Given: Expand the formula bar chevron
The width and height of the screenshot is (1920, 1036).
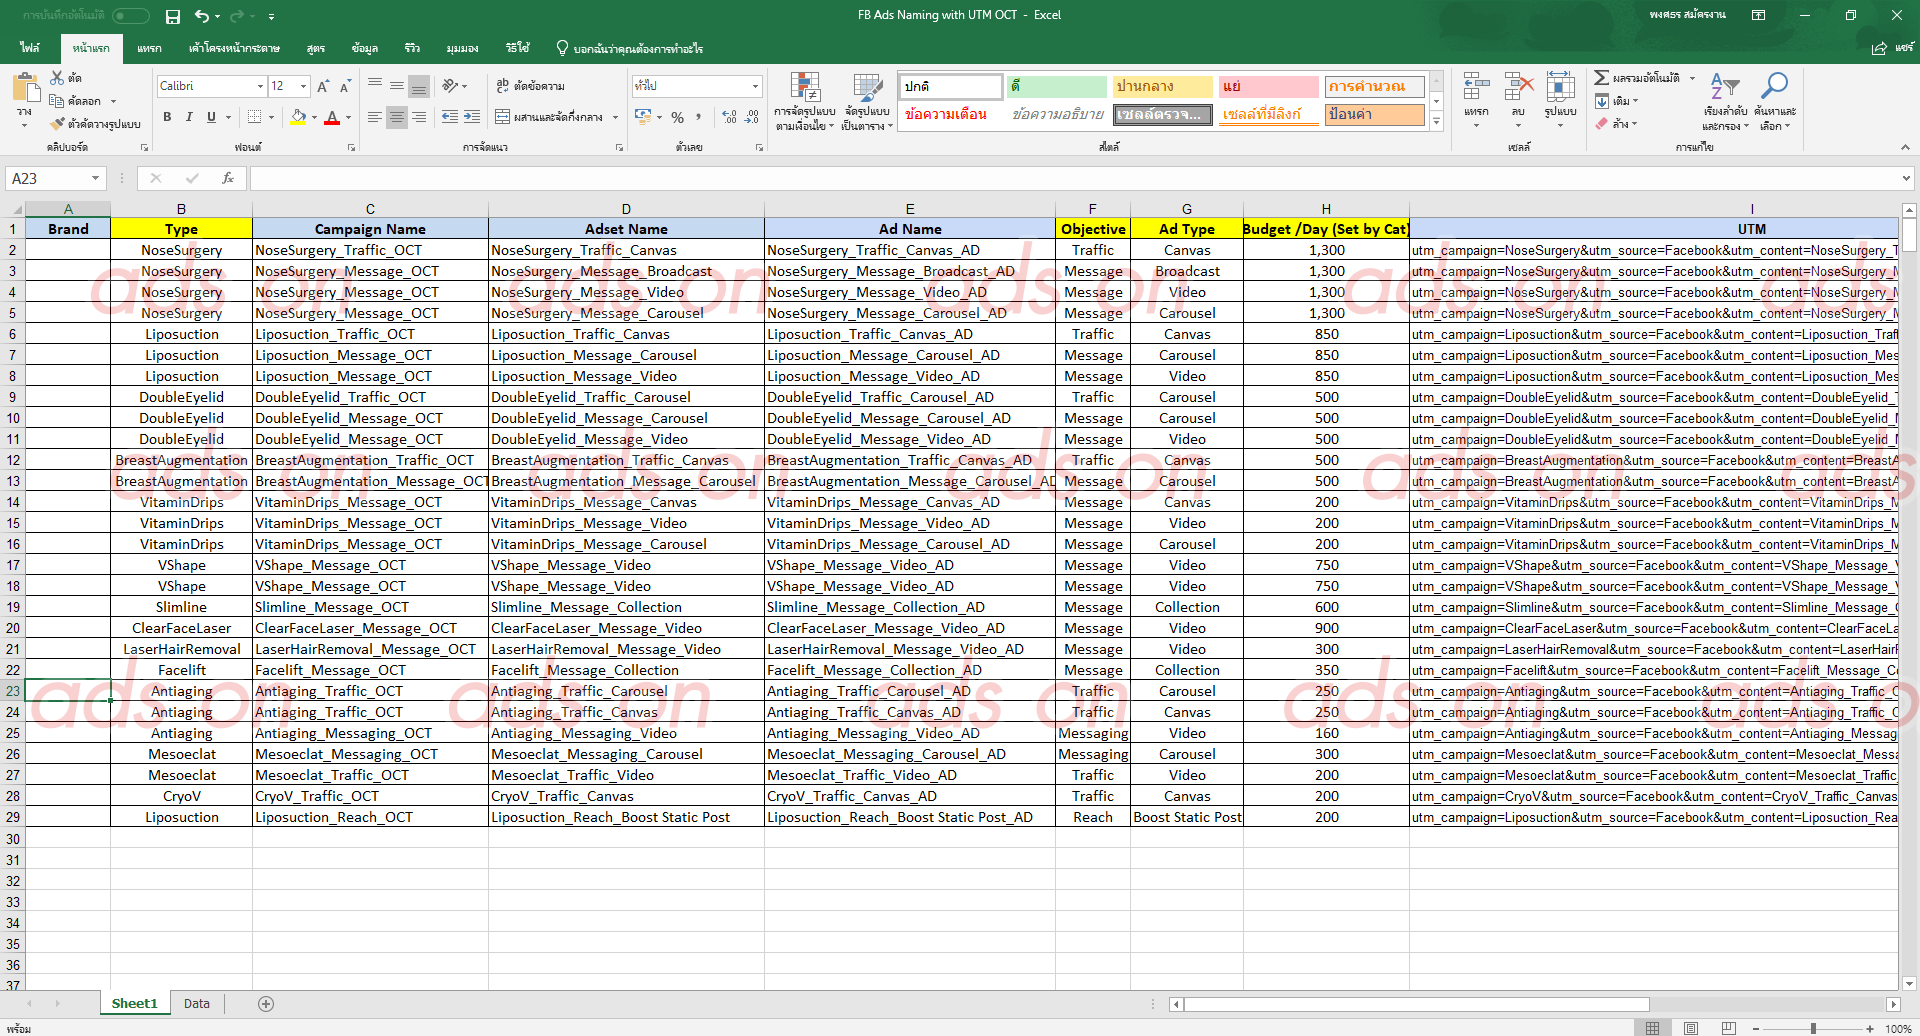Looking at the screenshot, I should pyautogui.click(x=1906, y=178).
